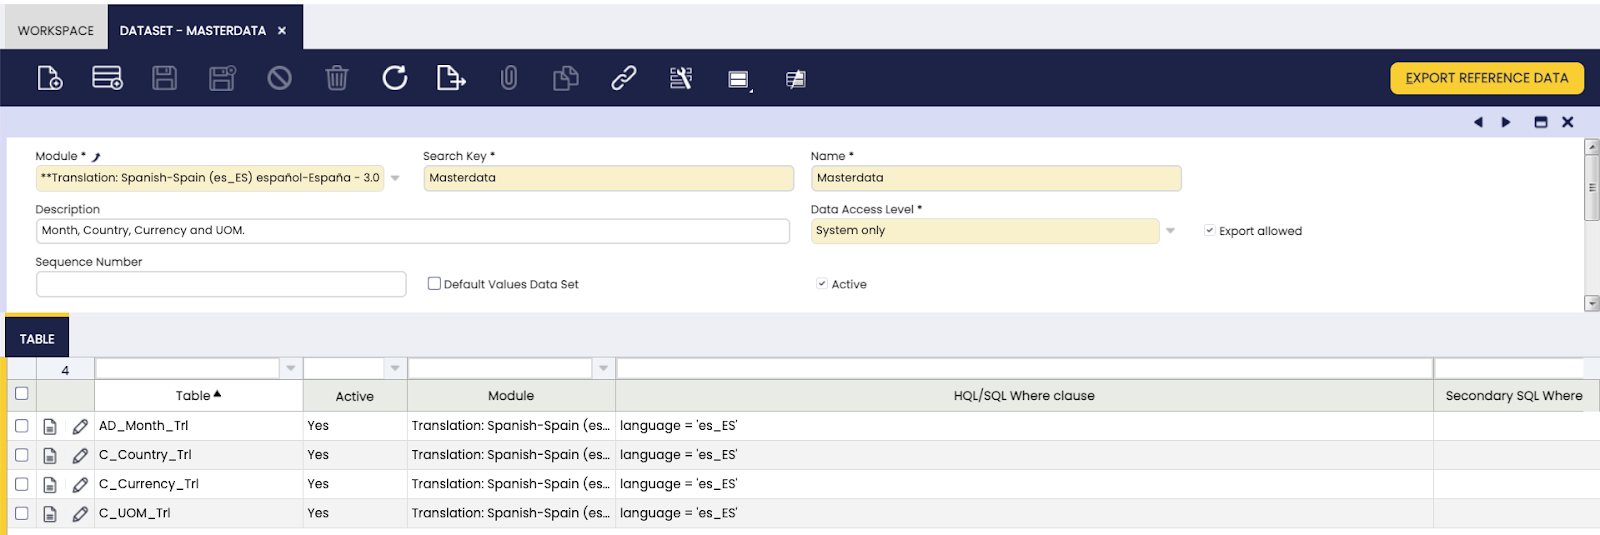Close the form view

1568,122
